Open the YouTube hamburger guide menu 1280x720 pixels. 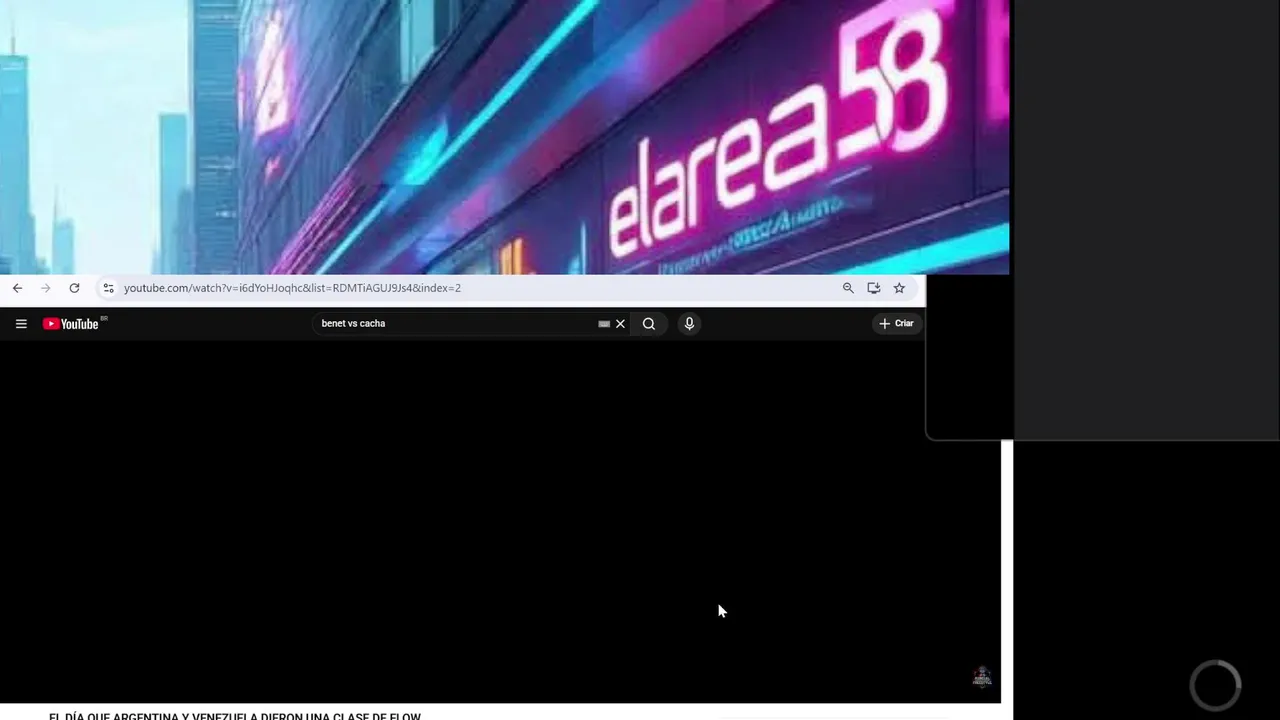coord(21,324)
